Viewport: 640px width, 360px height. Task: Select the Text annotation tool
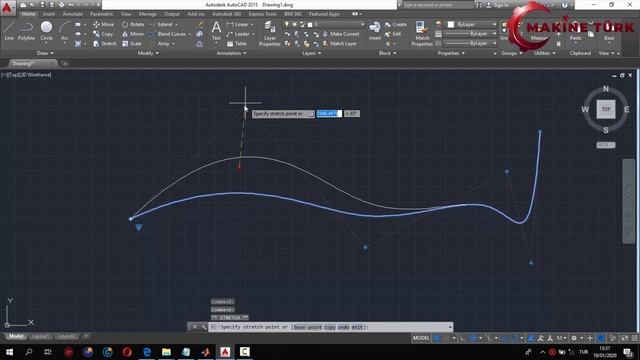tap(216, 31)
